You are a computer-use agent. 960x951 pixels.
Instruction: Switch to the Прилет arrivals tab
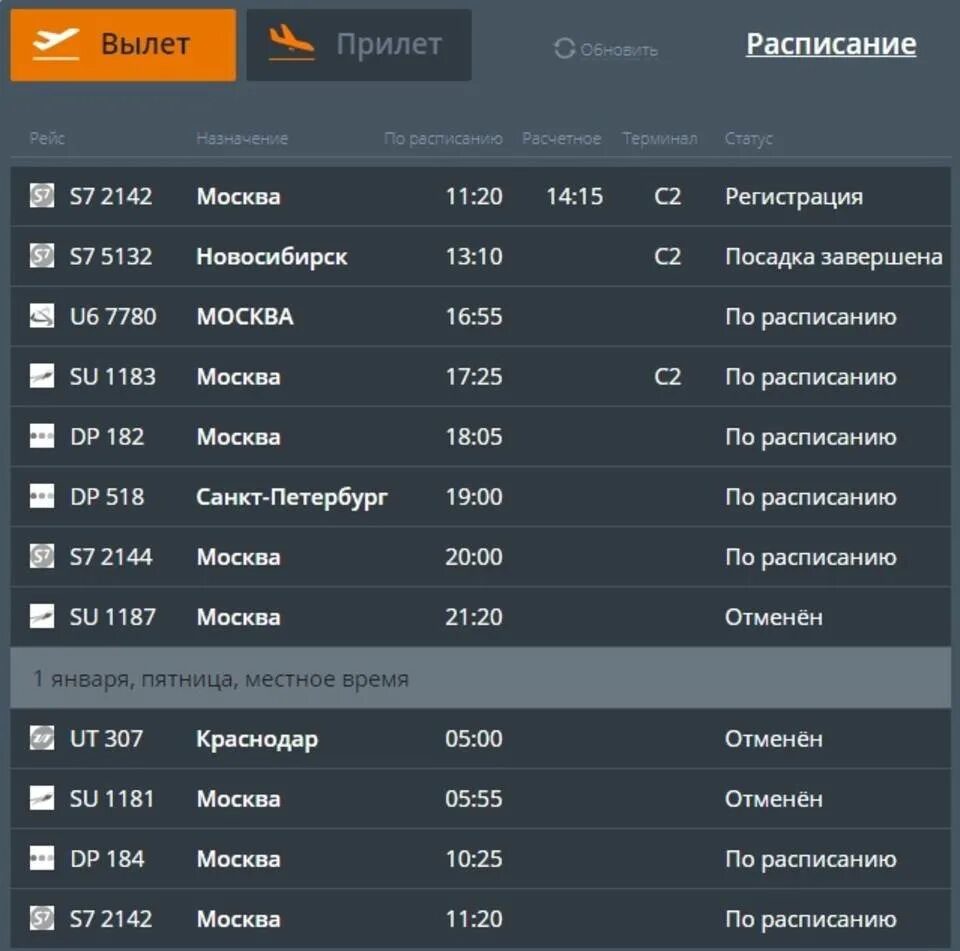click(x=359, y=45)
